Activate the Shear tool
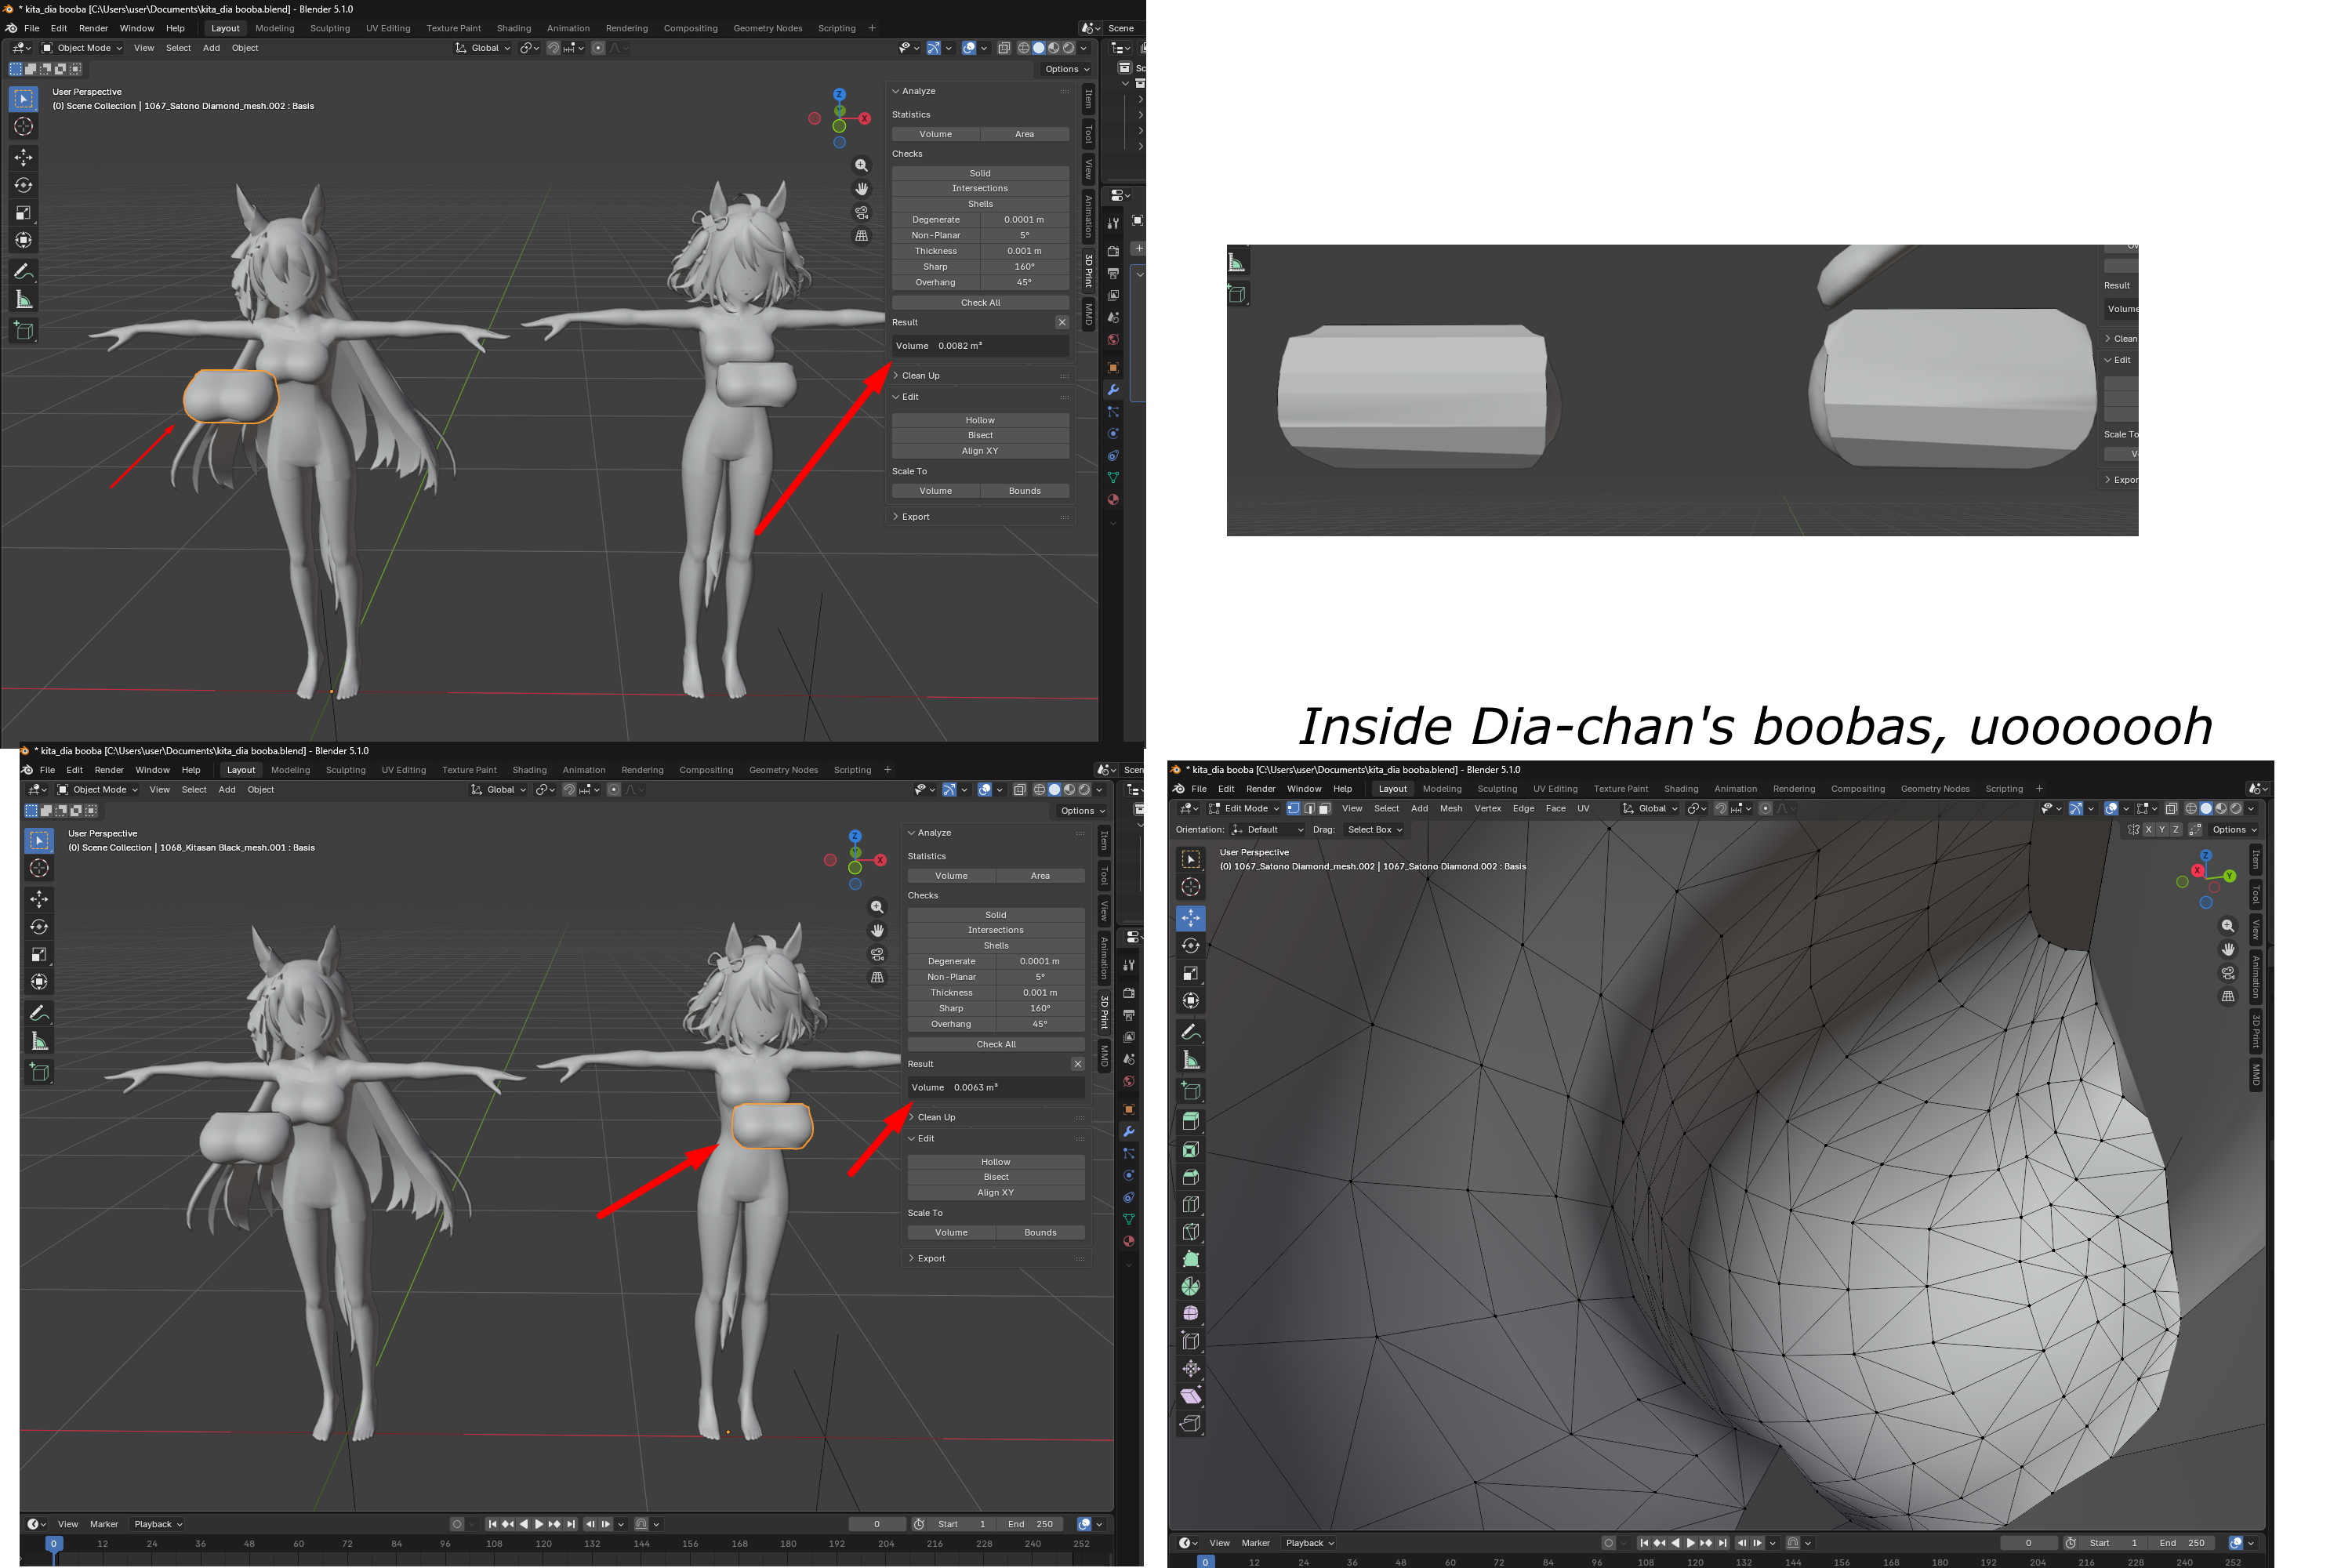 point(1190,1396)
